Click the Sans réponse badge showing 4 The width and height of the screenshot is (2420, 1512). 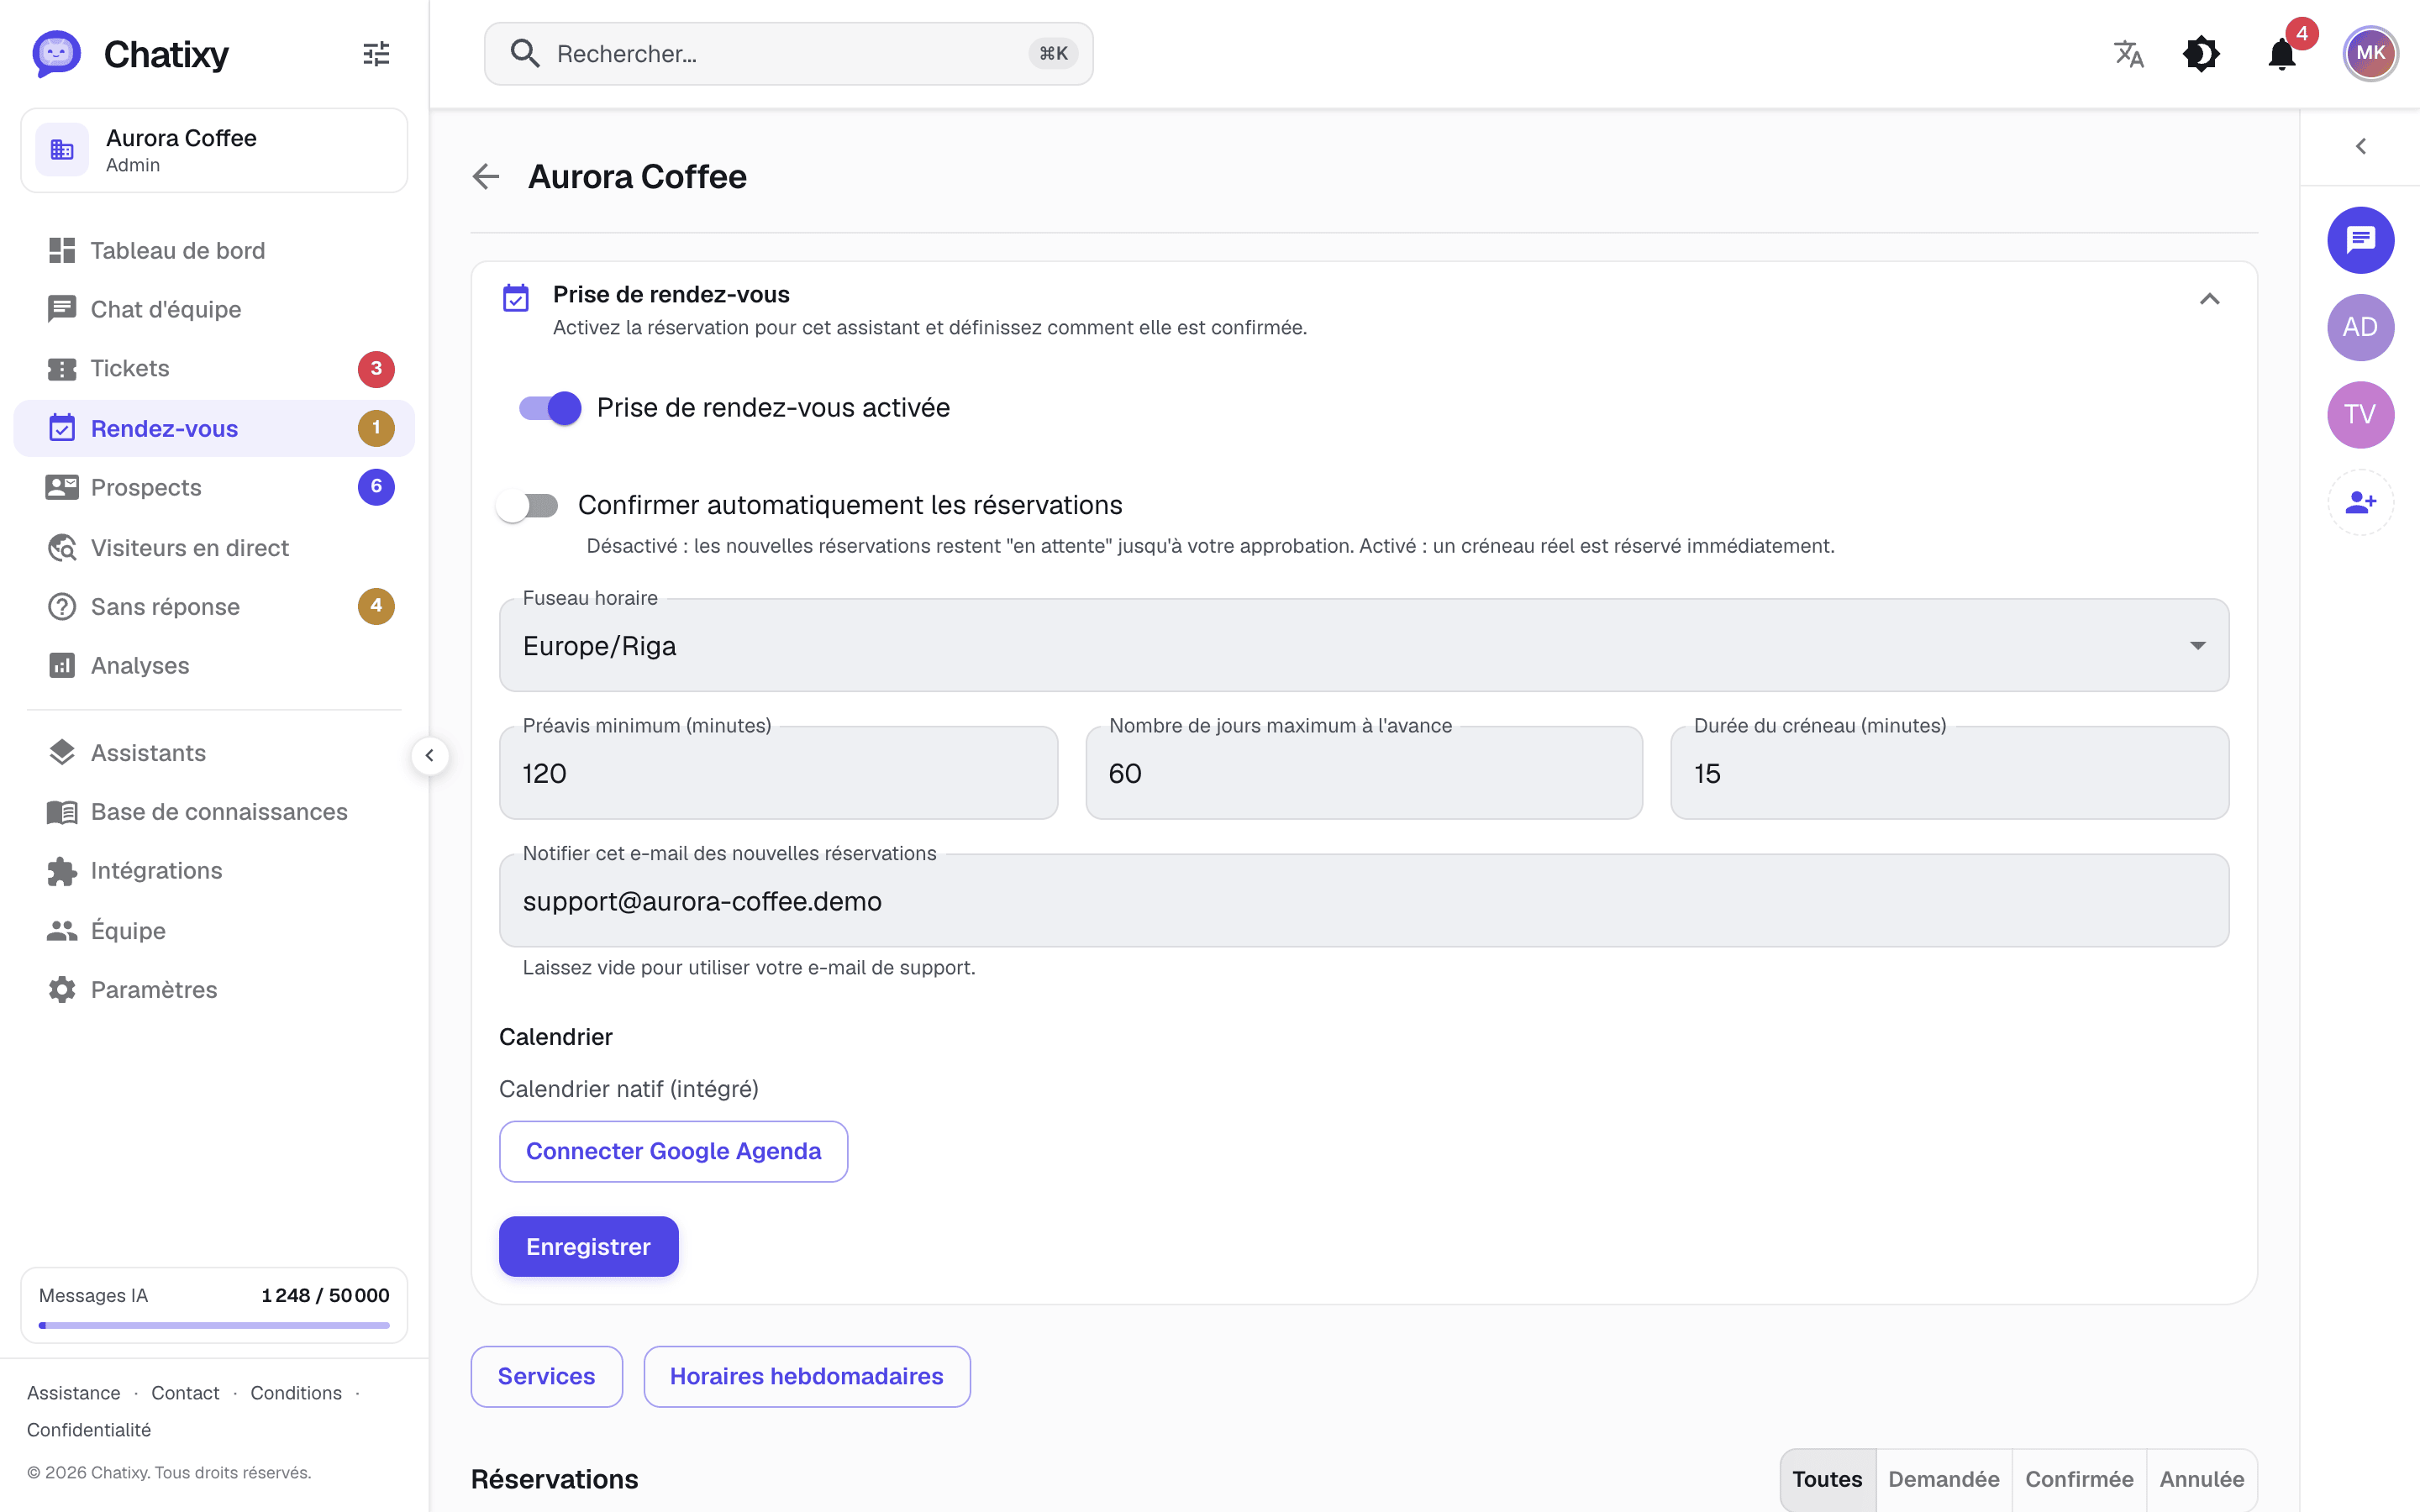[376, 606]
